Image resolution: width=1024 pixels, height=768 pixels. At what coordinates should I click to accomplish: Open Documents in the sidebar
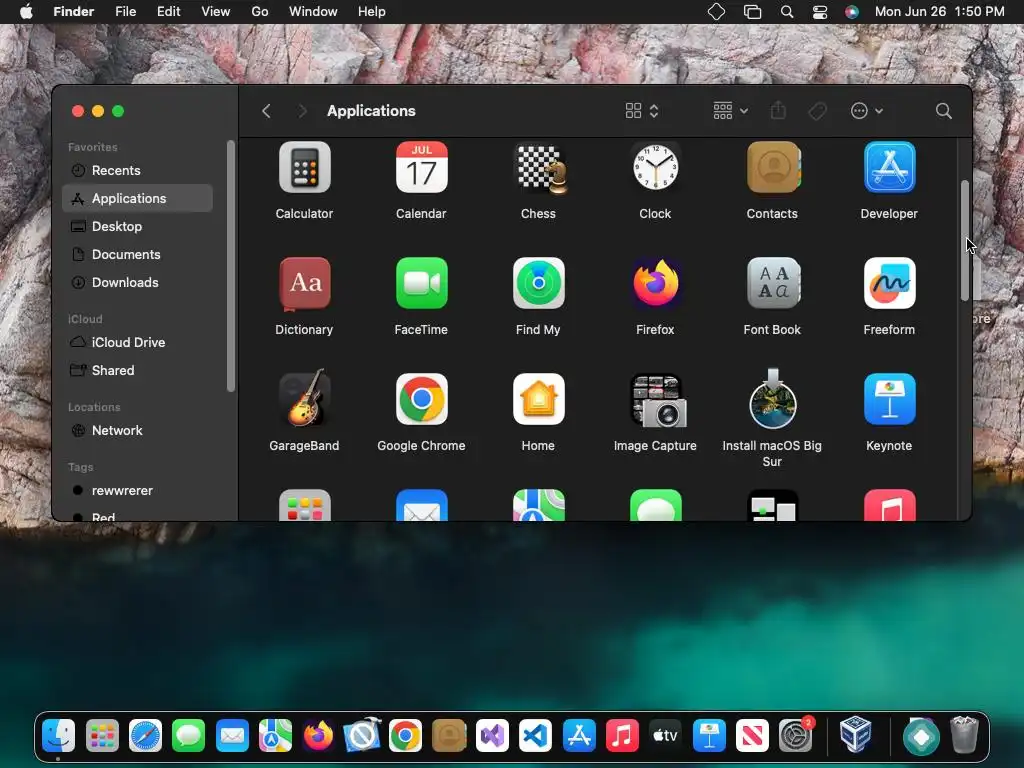pyautogui.click(x=137, y=255)
